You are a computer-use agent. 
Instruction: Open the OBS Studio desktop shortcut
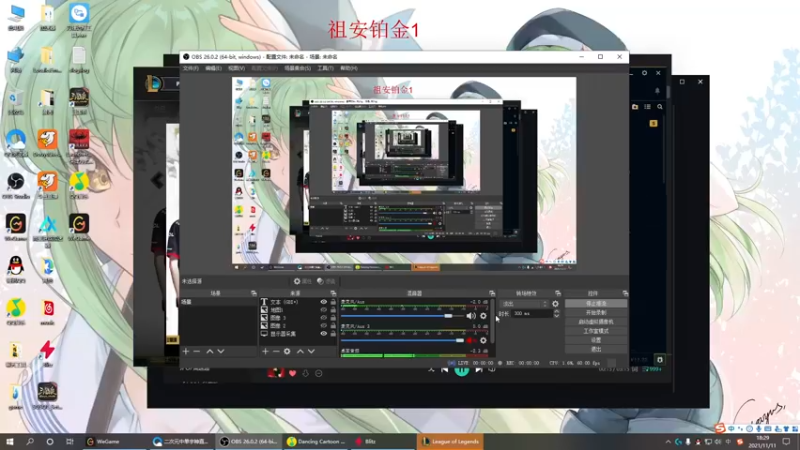16,186
